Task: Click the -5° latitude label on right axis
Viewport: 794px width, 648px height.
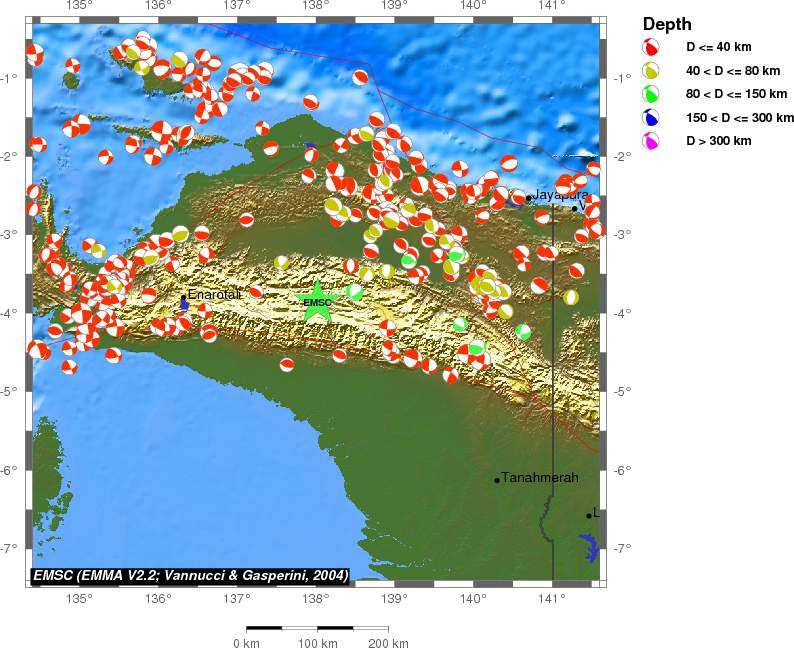Action: (x=621, y=391)
